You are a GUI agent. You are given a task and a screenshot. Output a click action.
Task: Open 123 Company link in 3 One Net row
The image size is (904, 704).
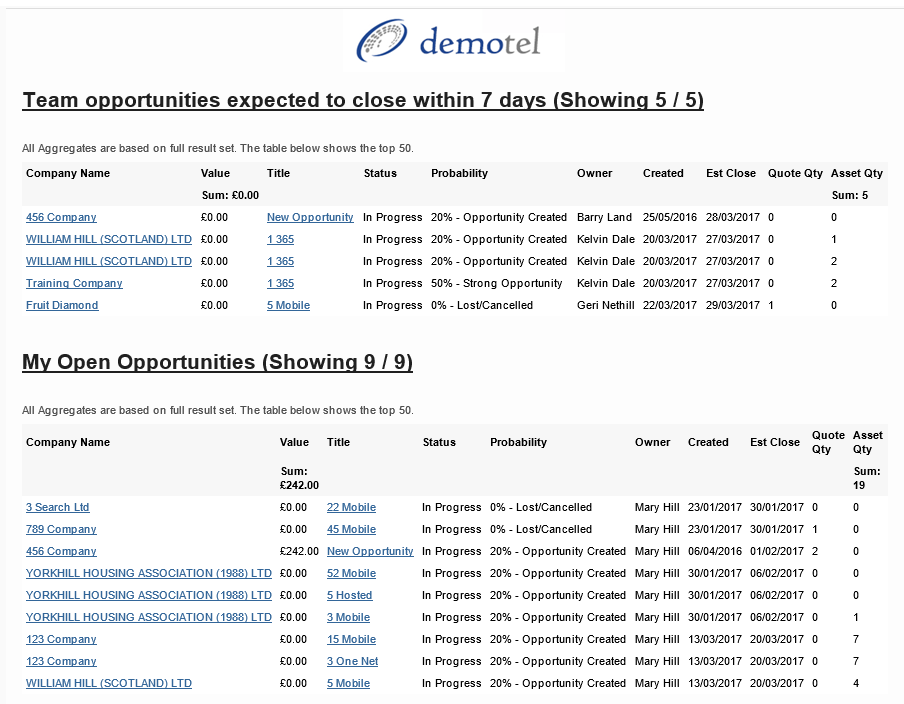click(61, 661)
